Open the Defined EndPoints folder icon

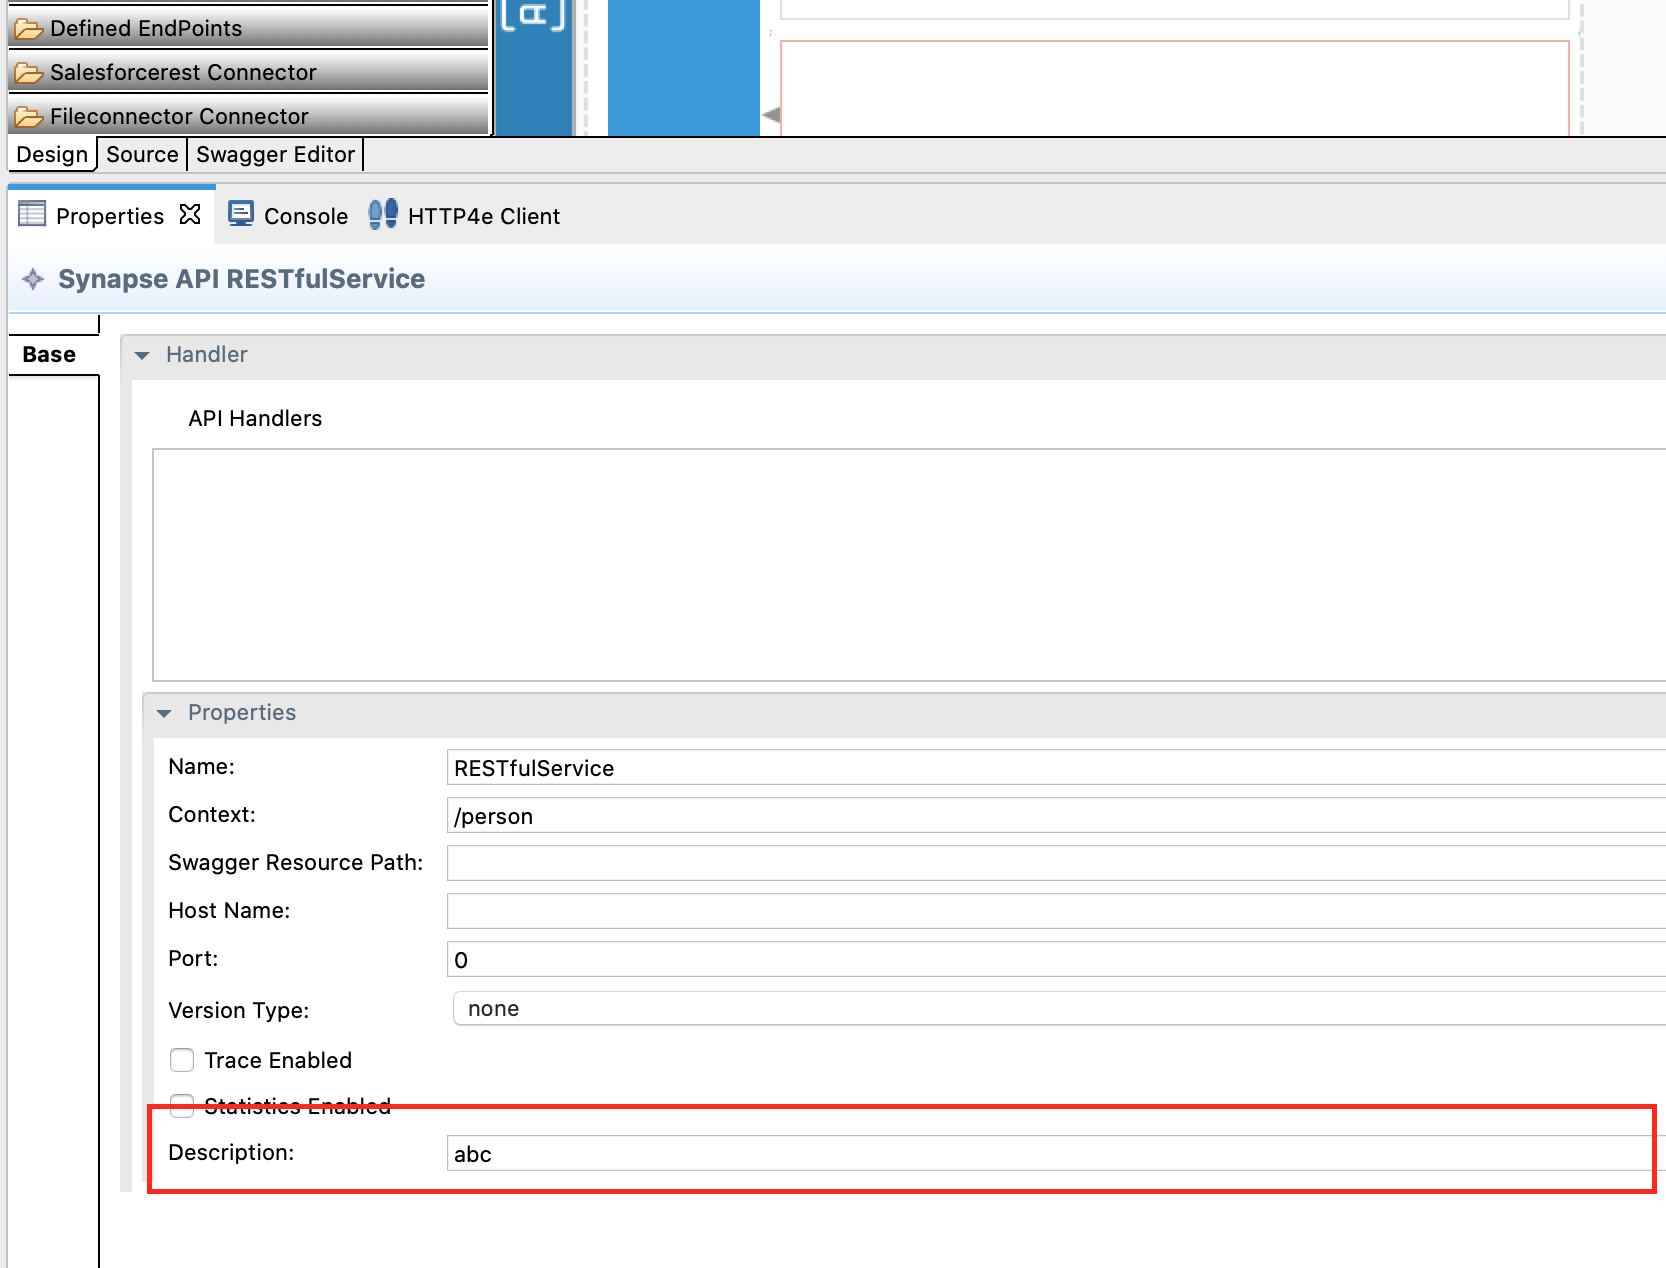[28, 28]
